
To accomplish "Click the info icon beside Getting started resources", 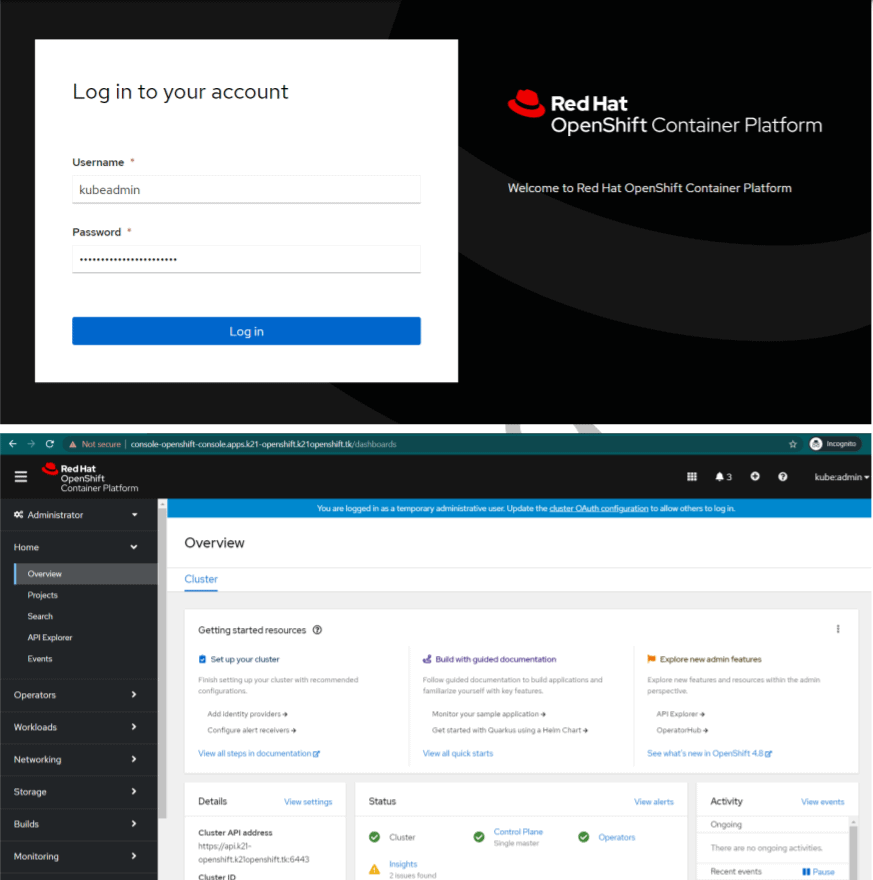I will [x=317, y=630].
